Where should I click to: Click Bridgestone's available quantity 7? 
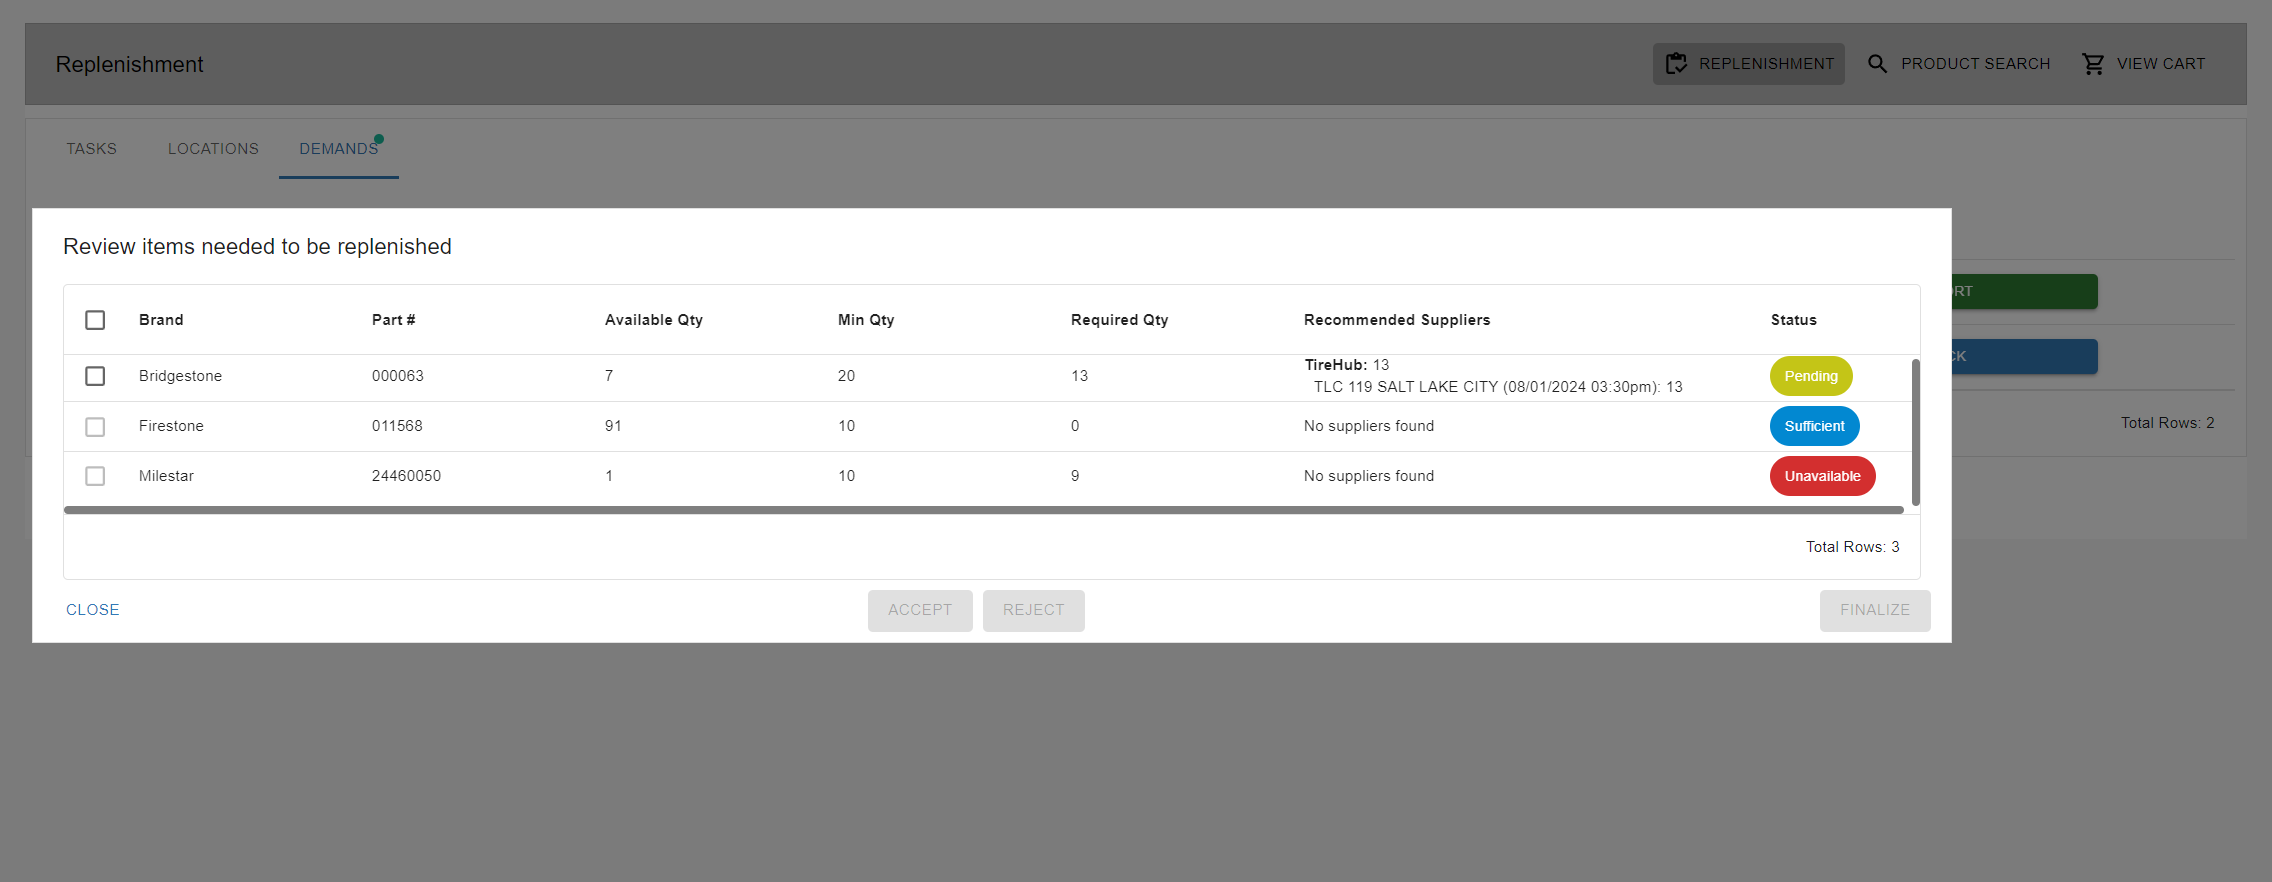coord(609,376)
